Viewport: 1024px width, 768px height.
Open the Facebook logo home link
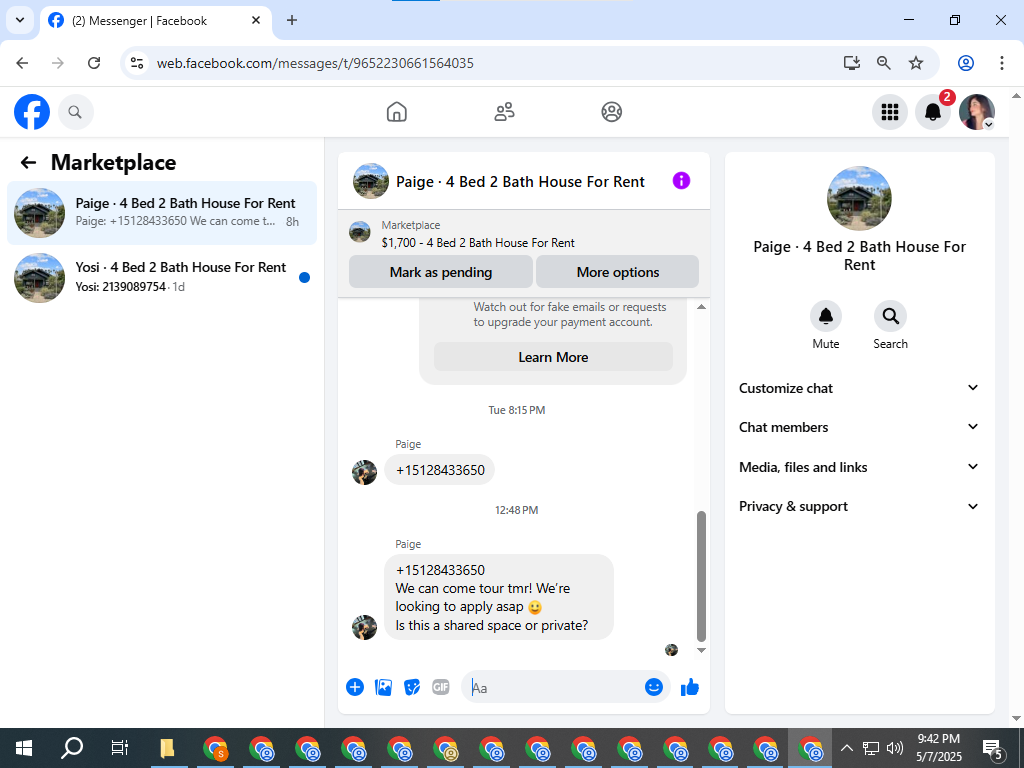(x=32, y=112)
